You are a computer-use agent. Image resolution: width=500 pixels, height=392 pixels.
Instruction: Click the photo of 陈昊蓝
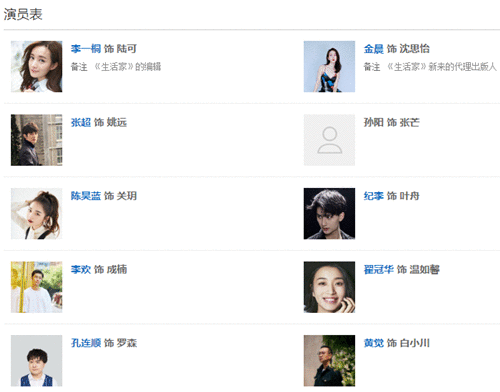[x=36, y=213]
